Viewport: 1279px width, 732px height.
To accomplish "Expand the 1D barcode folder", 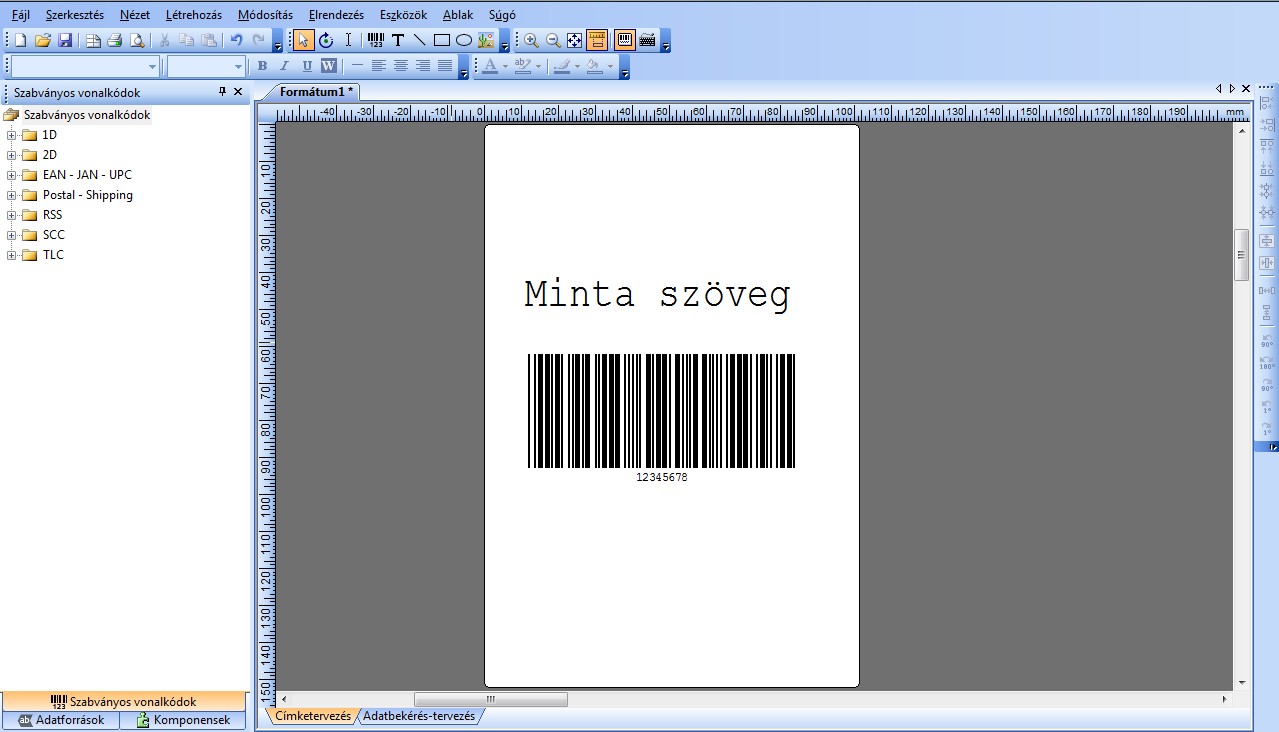I will pos(12,135).
